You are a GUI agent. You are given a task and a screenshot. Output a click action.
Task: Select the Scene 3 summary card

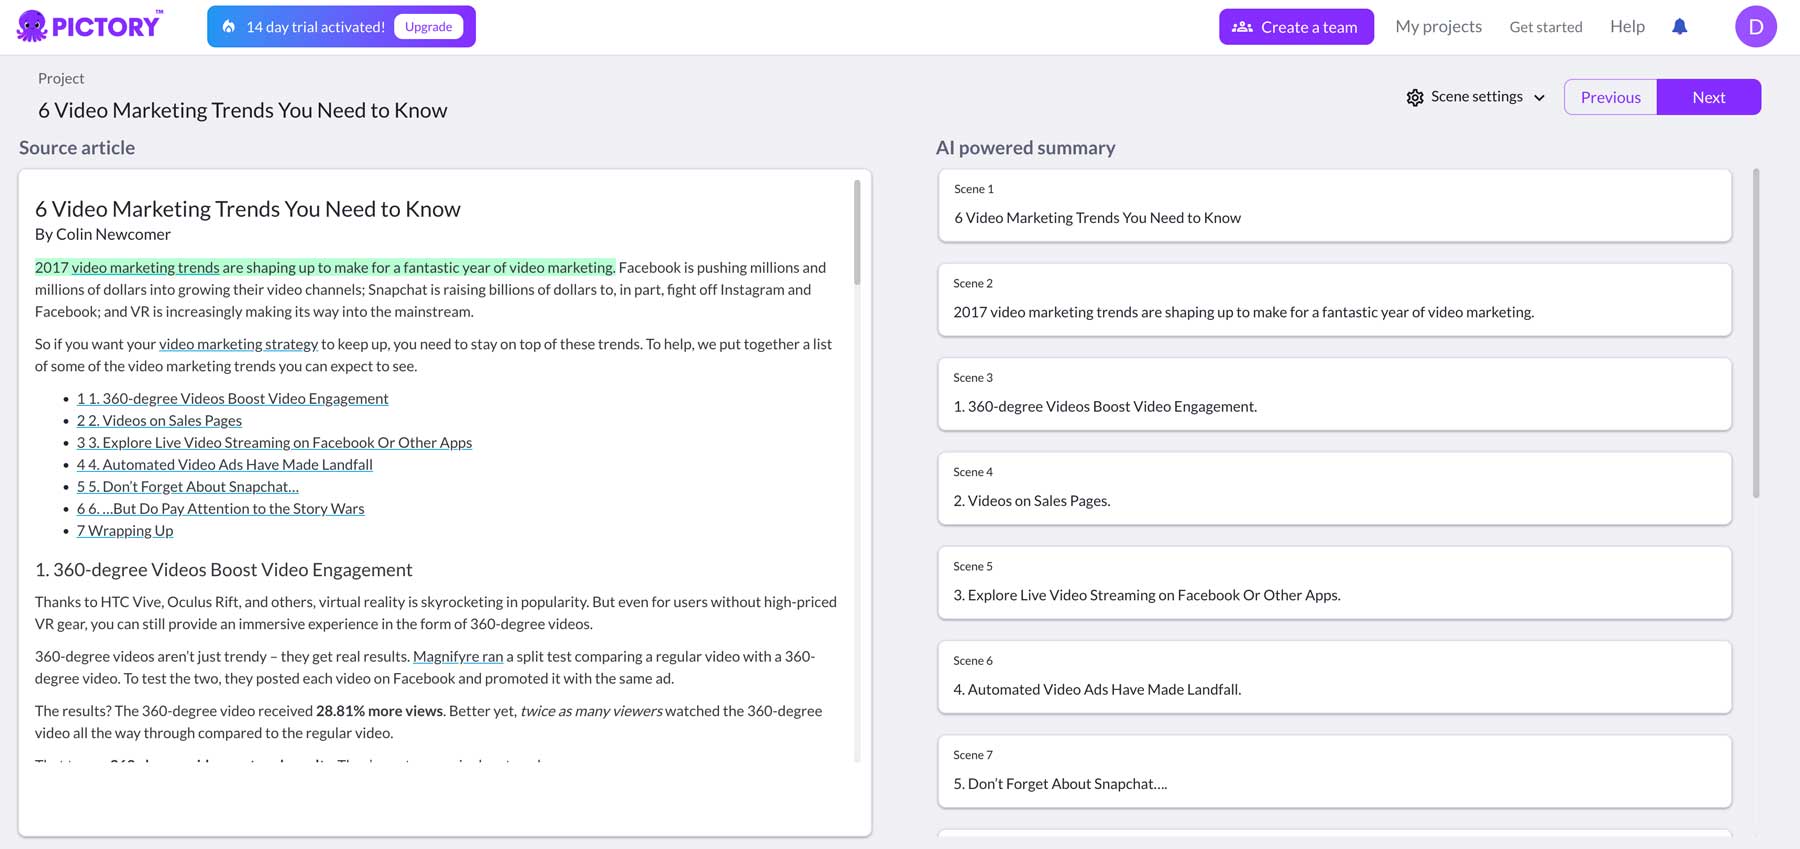pyautogui.click(x=1334, y=394)
